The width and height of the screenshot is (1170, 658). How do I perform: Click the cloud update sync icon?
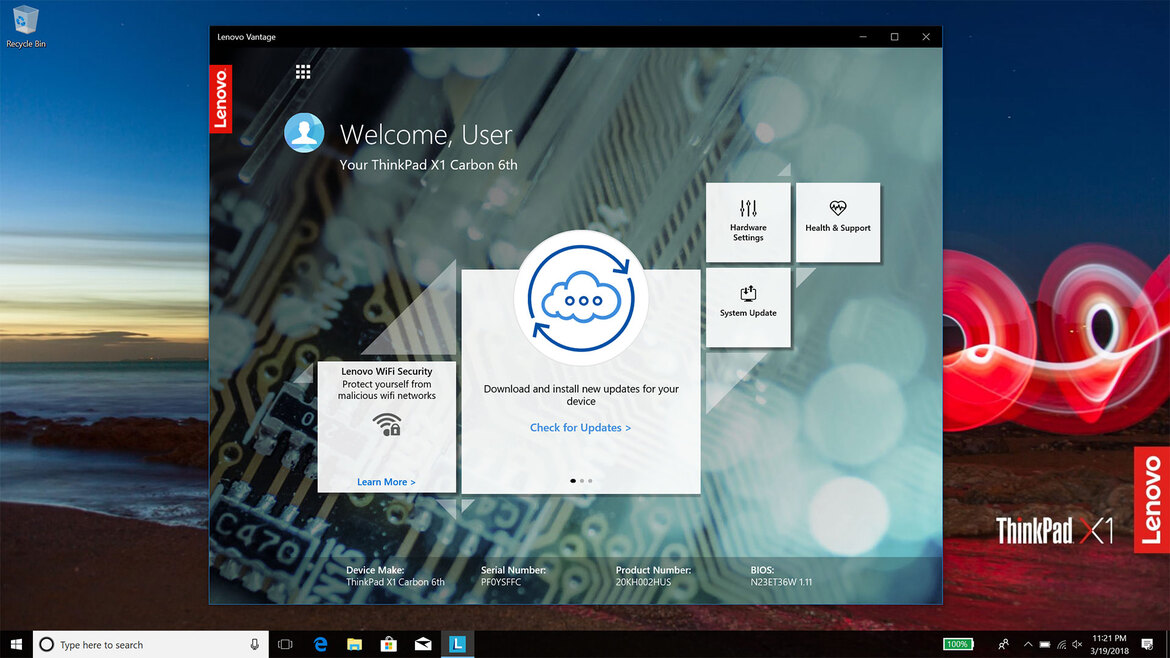[581, 298]
